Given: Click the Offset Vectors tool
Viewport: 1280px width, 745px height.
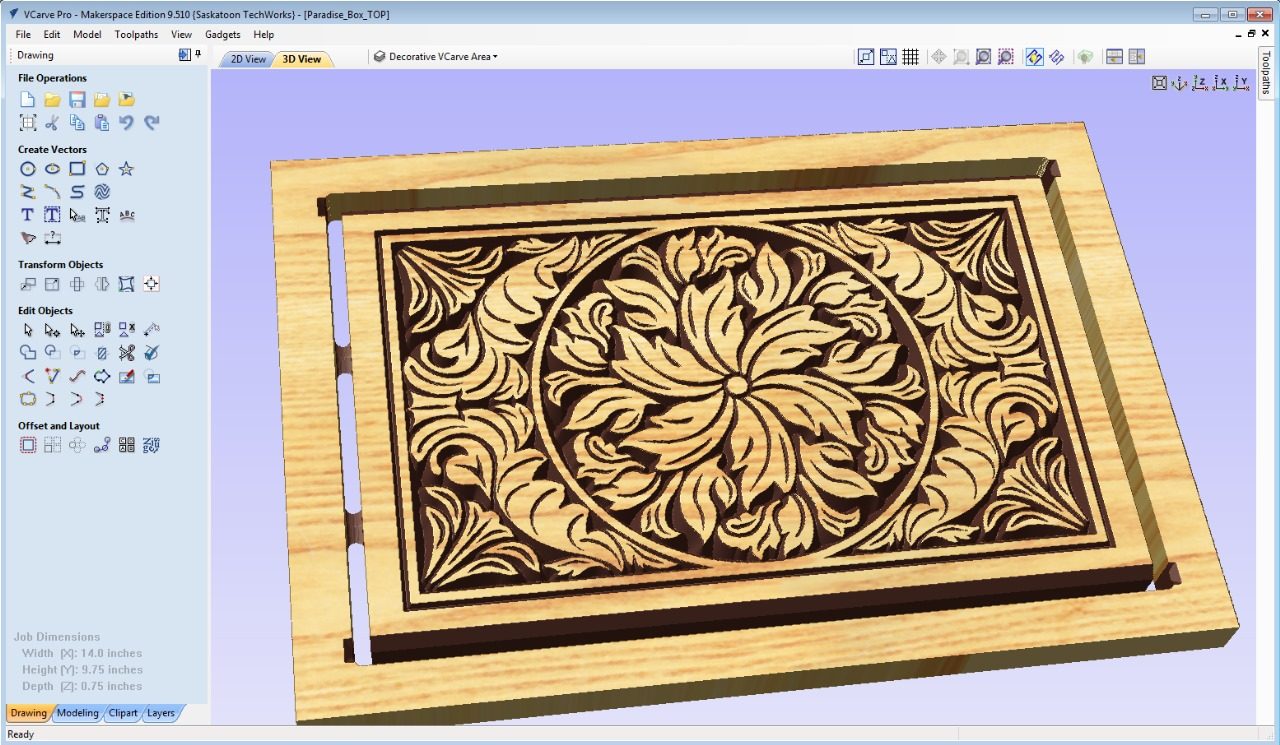Looking at the screenshot, I should point(28,445).
